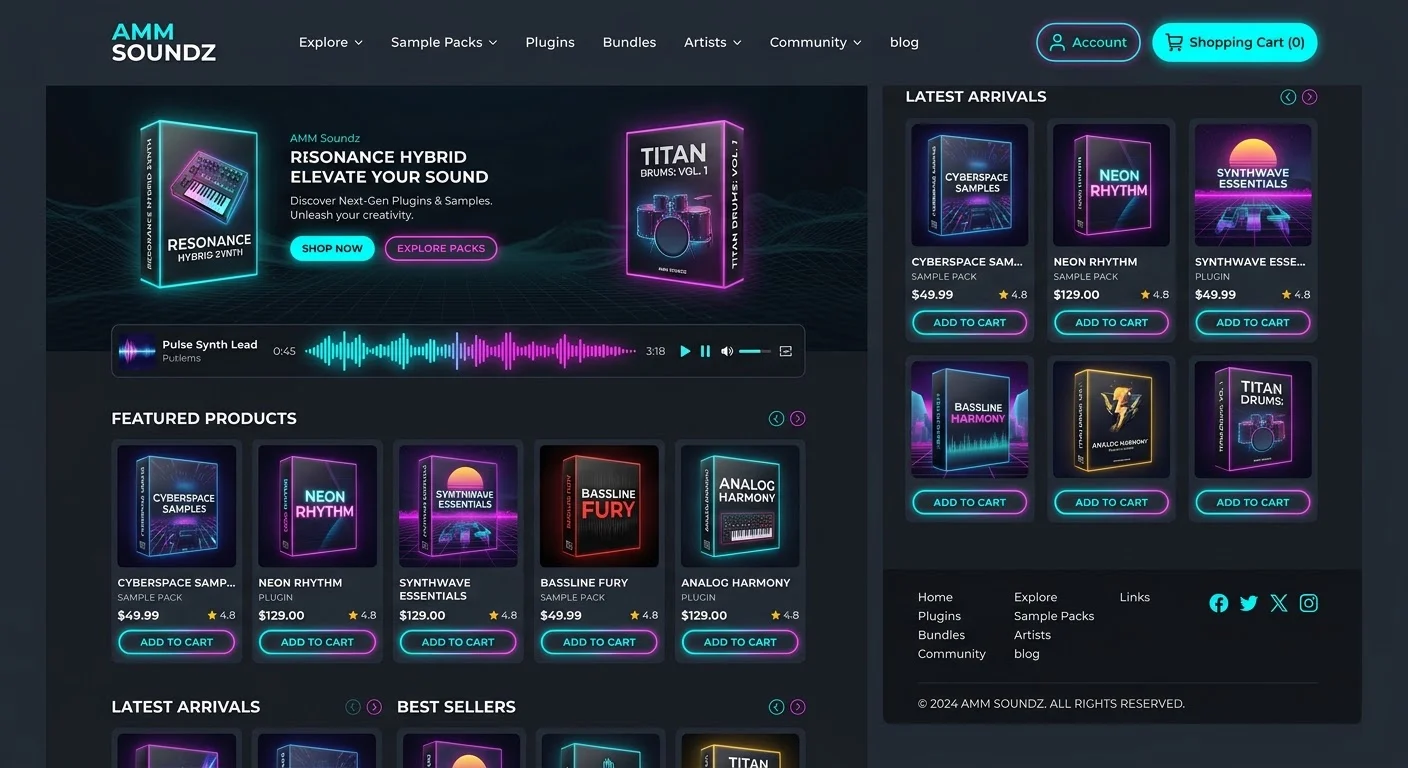Go to Plugins in the top navigation
This screenshot has height=768, width=1408.
(x=550, y=42)
